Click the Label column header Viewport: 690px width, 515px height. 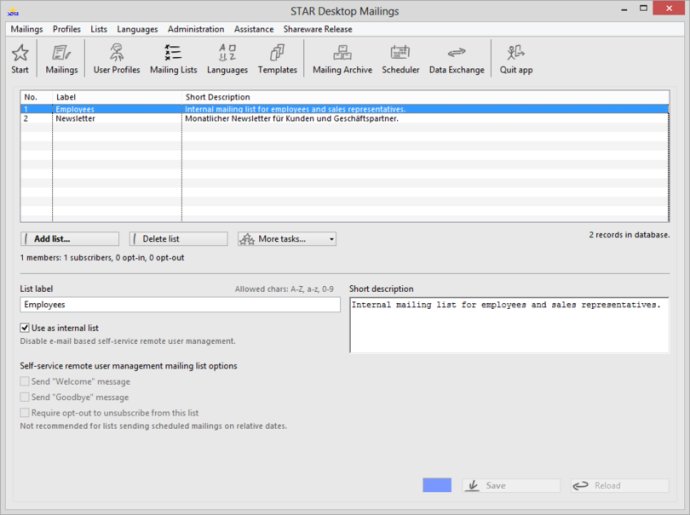coord(117,97)
